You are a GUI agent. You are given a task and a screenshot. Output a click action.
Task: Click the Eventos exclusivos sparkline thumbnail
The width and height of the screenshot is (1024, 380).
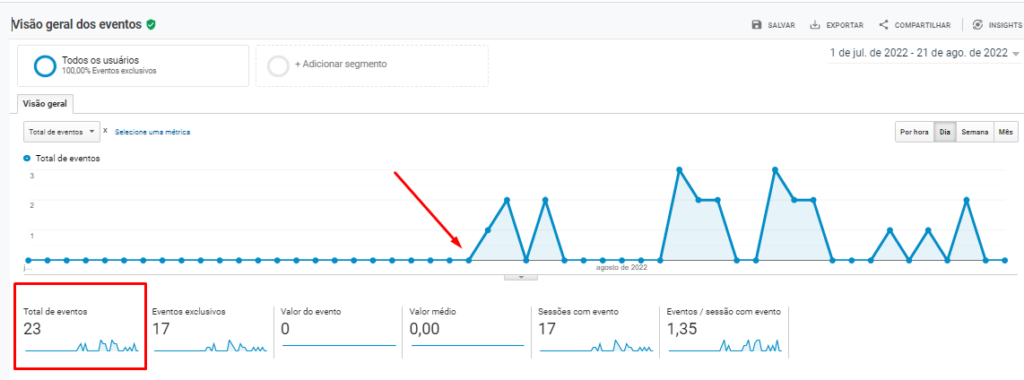[x=210, y=346]
